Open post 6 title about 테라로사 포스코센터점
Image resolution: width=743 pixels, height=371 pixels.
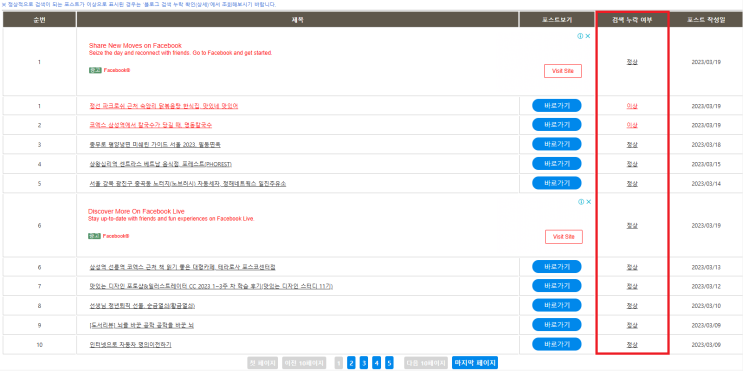point(182,267)
